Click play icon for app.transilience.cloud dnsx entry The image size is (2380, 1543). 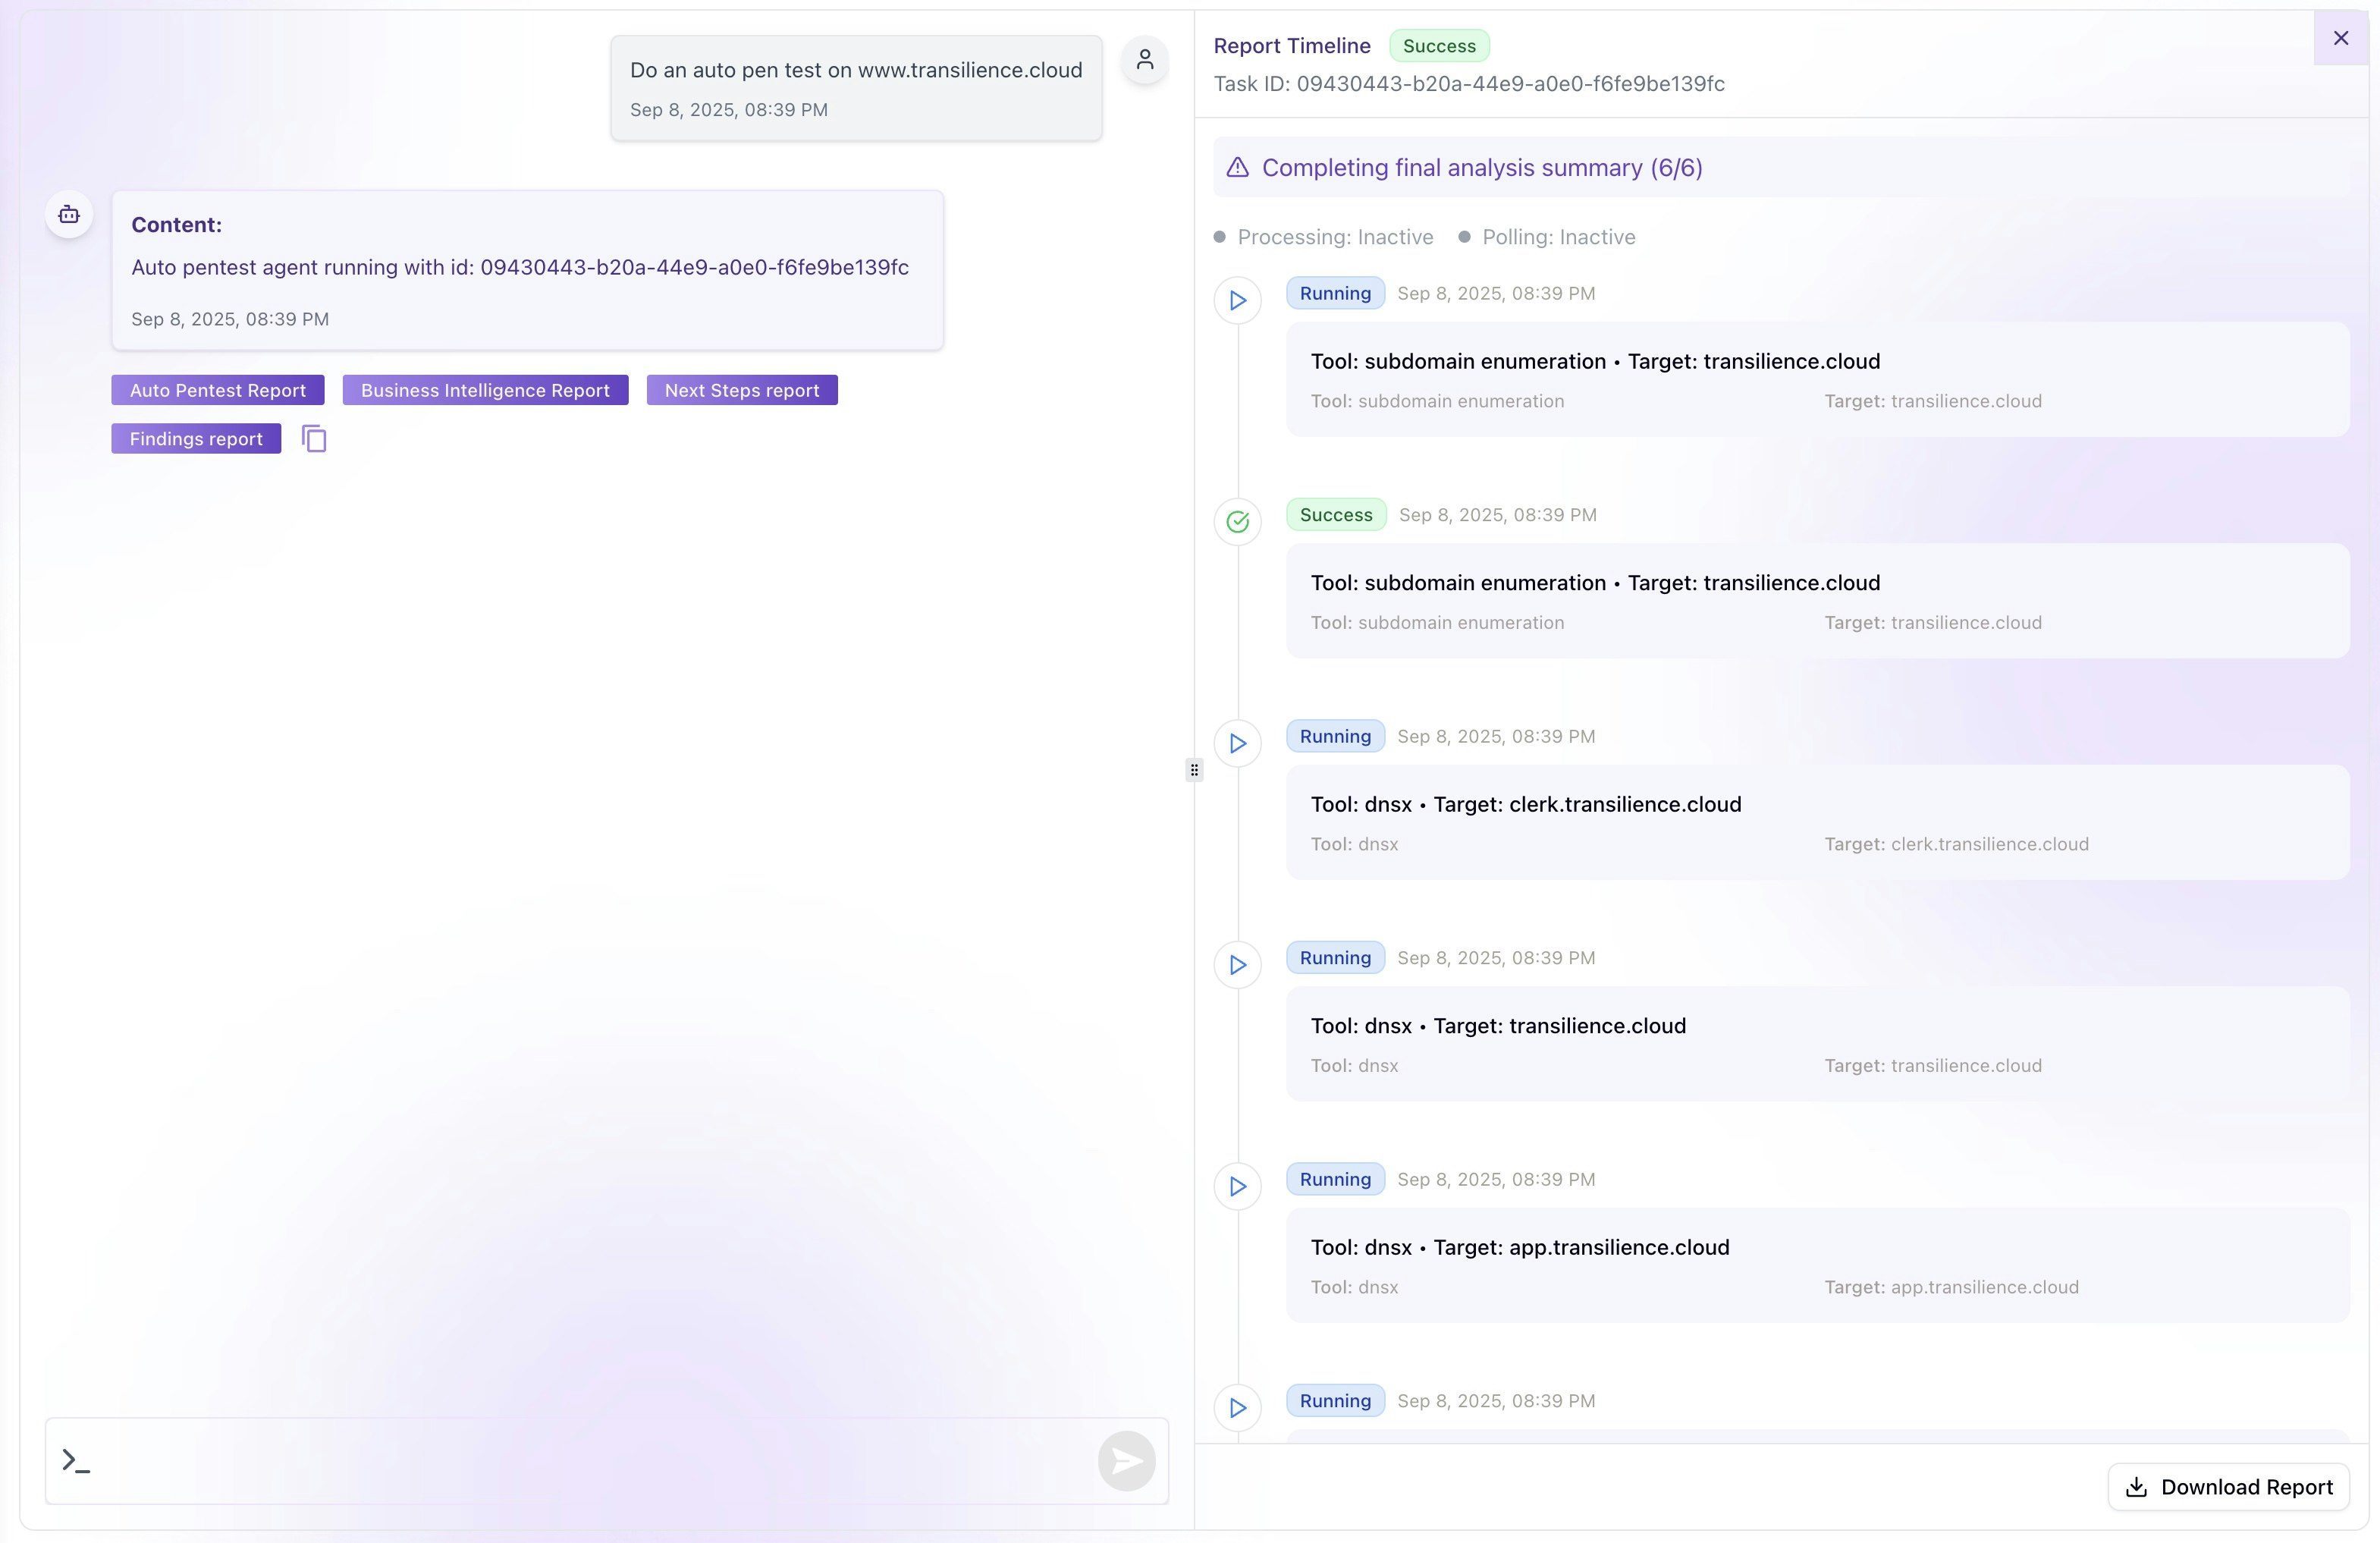click(1238, 1186)
